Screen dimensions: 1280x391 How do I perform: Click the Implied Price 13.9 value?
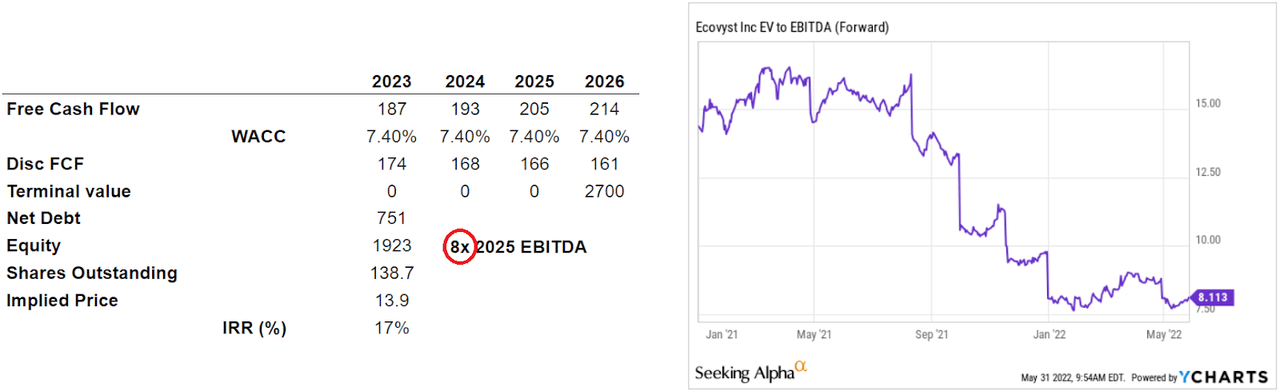[391, 300]
